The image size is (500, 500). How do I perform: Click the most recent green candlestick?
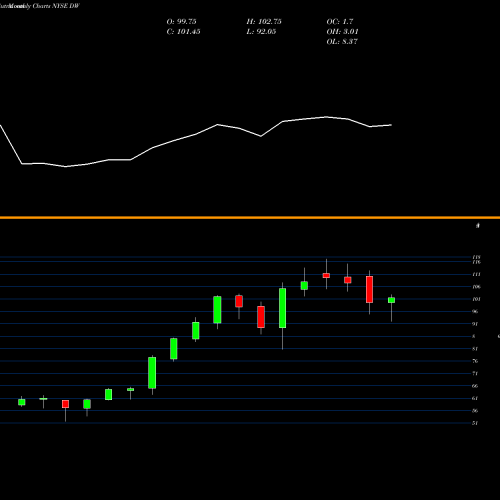[391, 300]
